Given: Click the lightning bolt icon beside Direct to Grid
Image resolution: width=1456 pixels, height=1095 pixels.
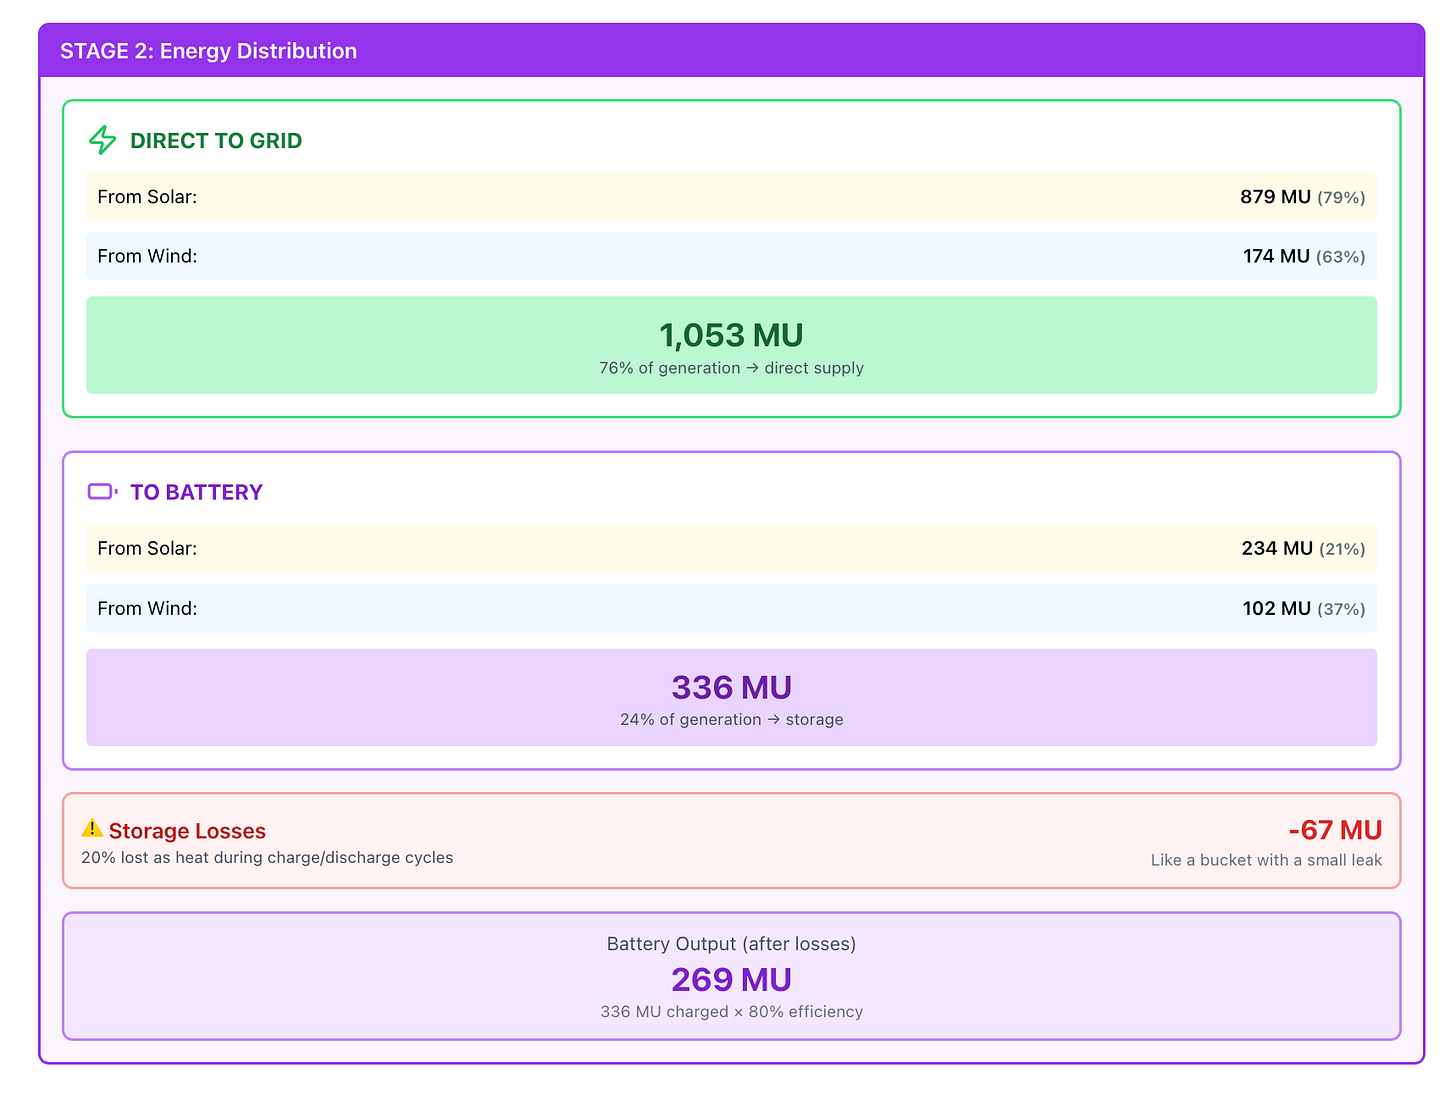Looking at the screenshot, I should coord(103,140).
